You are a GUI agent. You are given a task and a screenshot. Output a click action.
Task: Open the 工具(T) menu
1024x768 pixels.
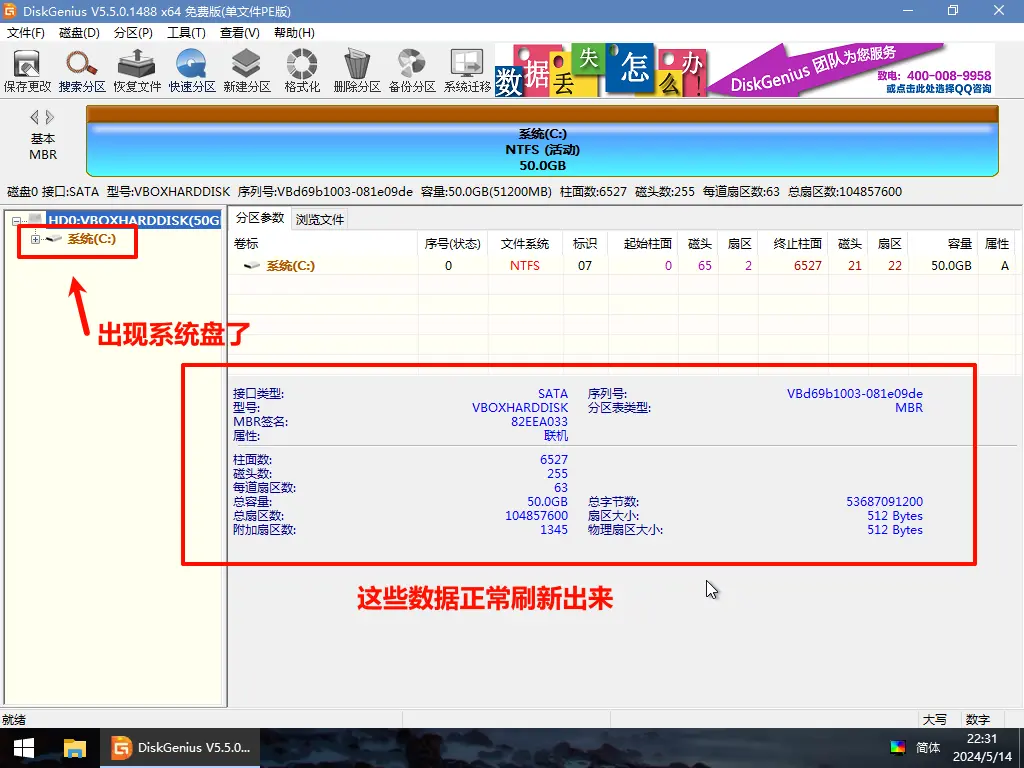pos(186,33)
